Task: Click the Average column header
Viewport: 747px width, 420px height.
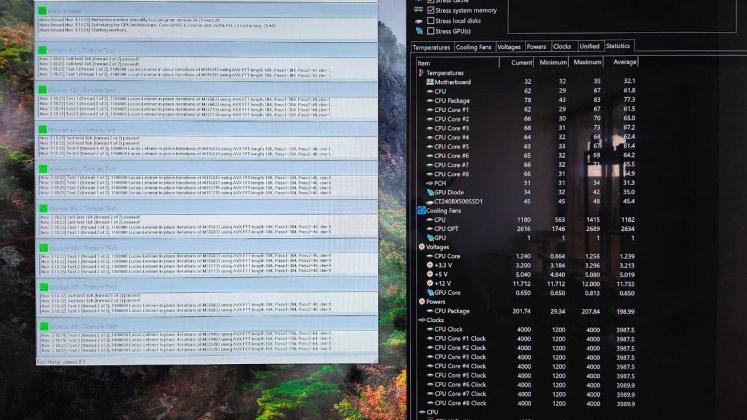Action: click(x=627, y=62)
